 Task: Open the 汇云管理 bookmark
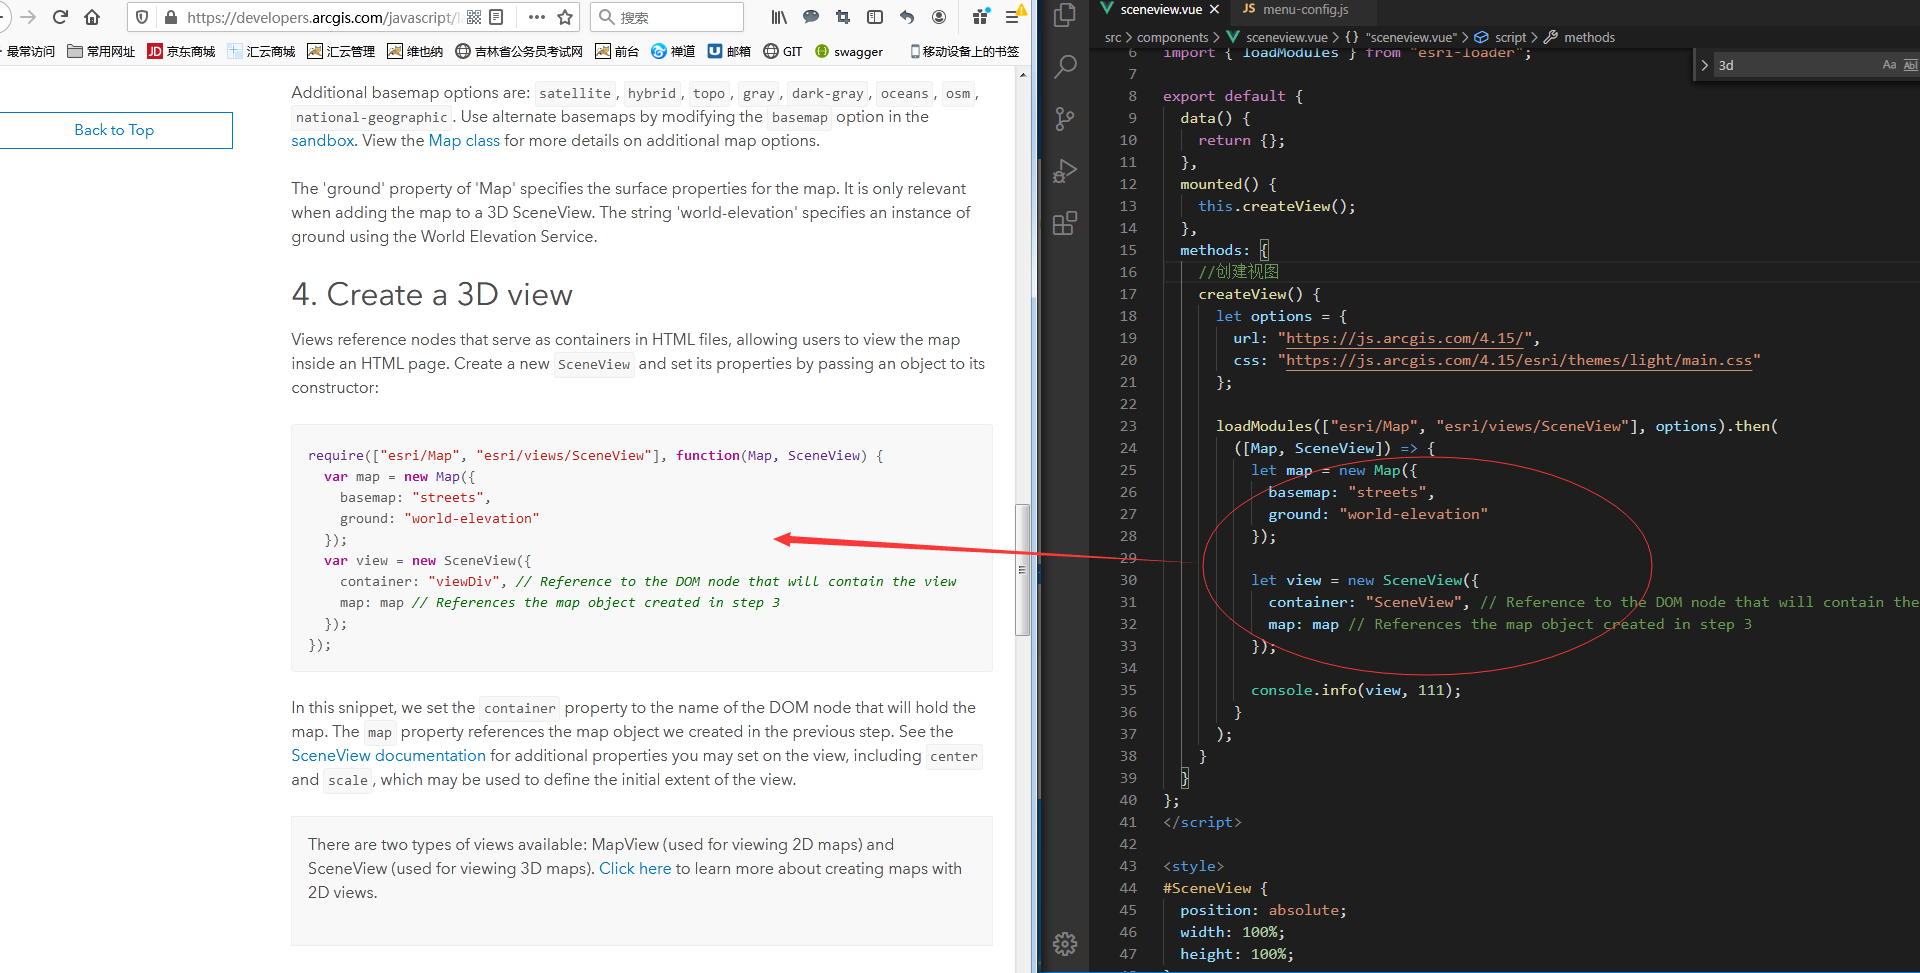point(341,51)
